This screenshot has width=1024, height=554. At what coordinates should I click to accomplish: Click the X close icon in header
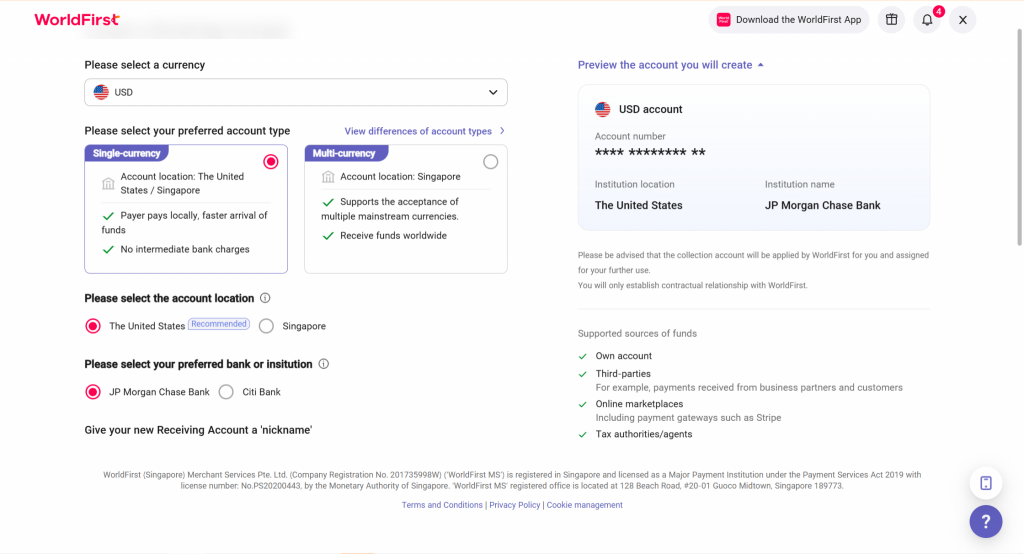point(962,20)
